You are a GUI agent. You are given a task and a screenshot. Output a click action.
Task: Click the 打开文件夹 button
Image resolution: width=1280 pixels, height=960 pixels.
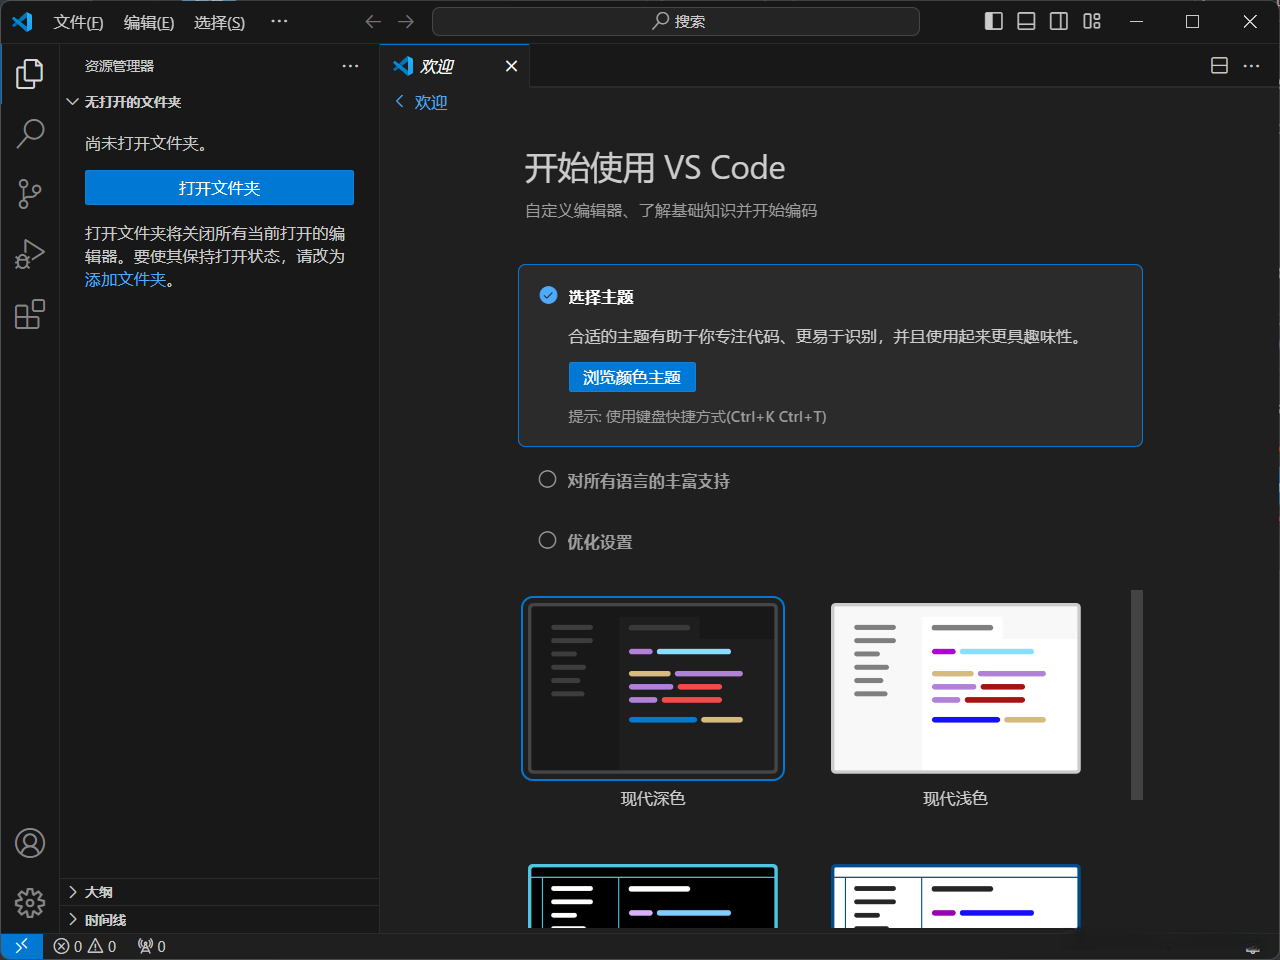point(219,187)
